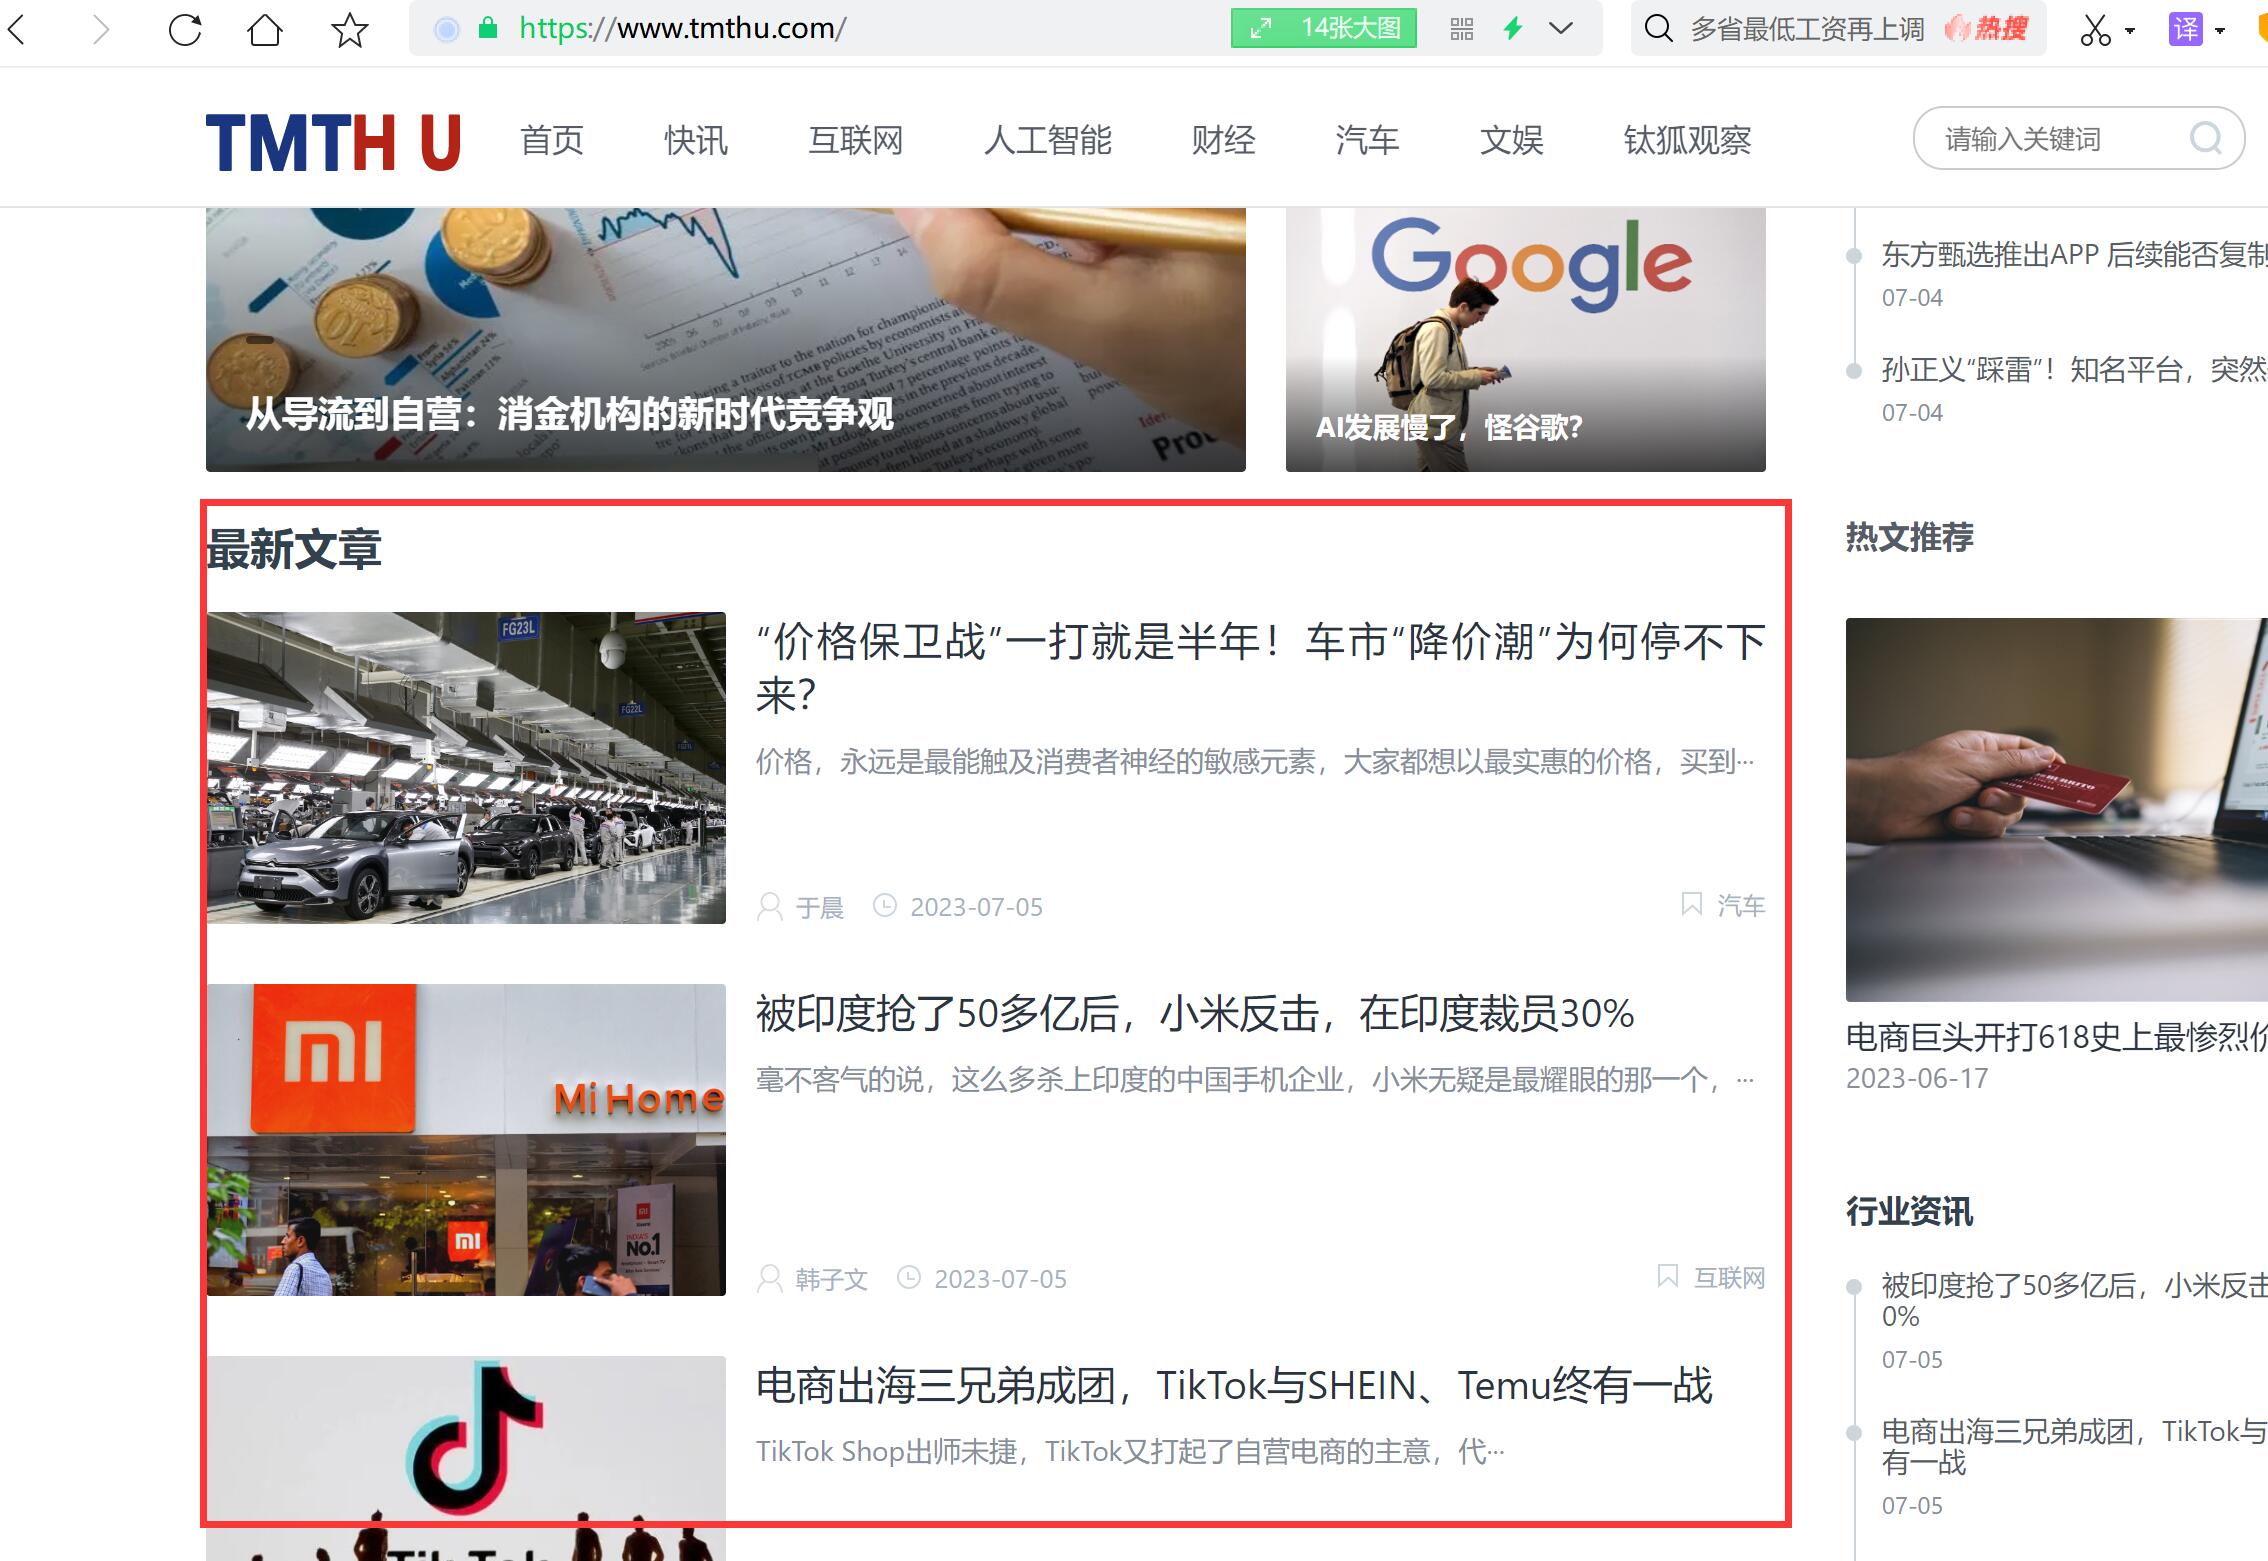The image size is (2268, 1561).
Task: Open the 热搜 hot search flame
Action: [1985, 28]
